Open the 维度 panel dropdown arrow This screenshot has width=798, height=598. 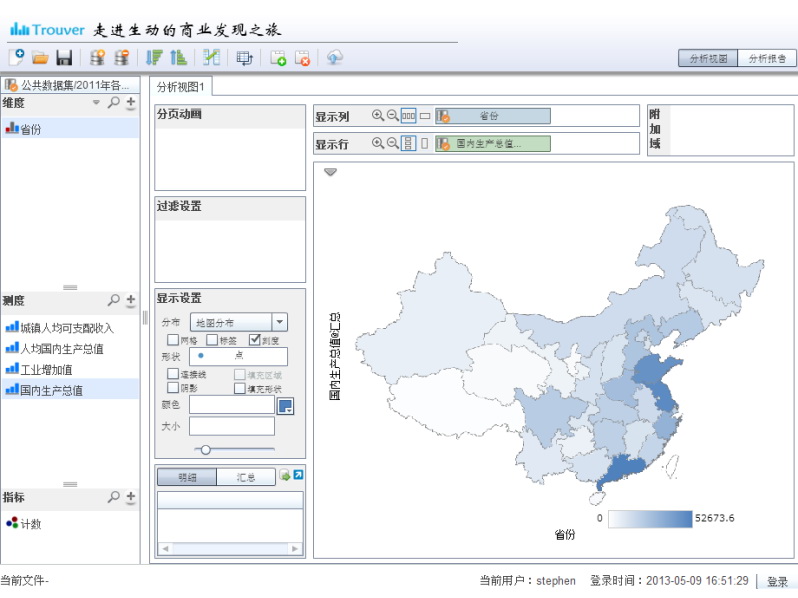coord(96,102)
